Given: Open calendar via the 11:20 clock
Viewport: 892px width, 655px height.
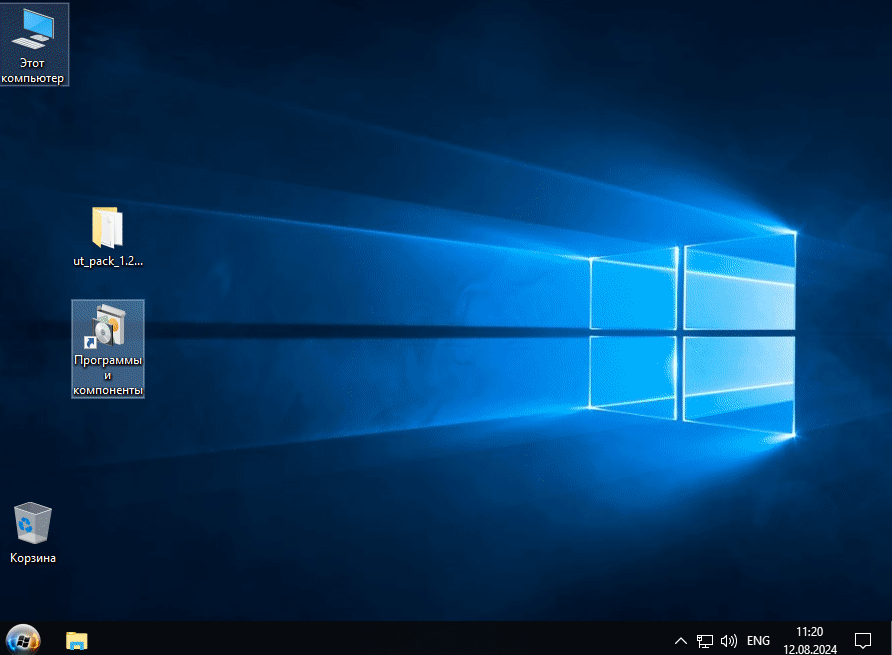Looking at the screenshot, I should 809,632.
